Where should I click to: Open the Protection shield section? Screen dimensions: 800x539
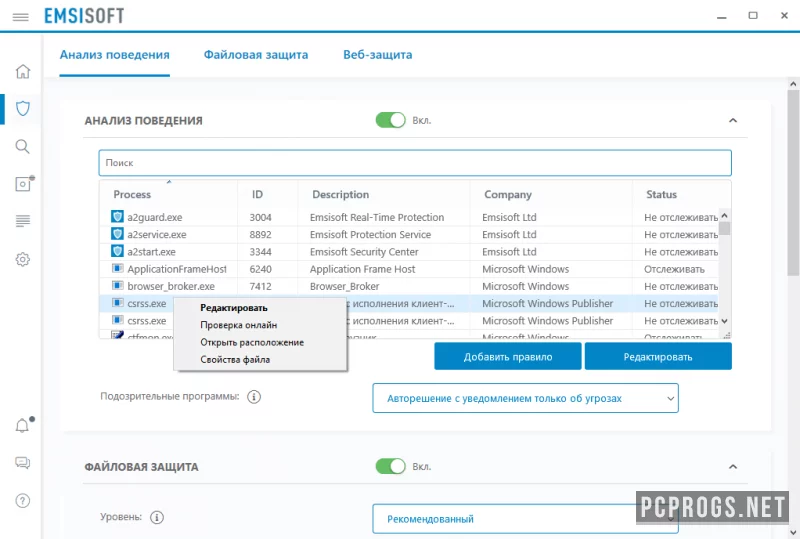tap(22, 109)
